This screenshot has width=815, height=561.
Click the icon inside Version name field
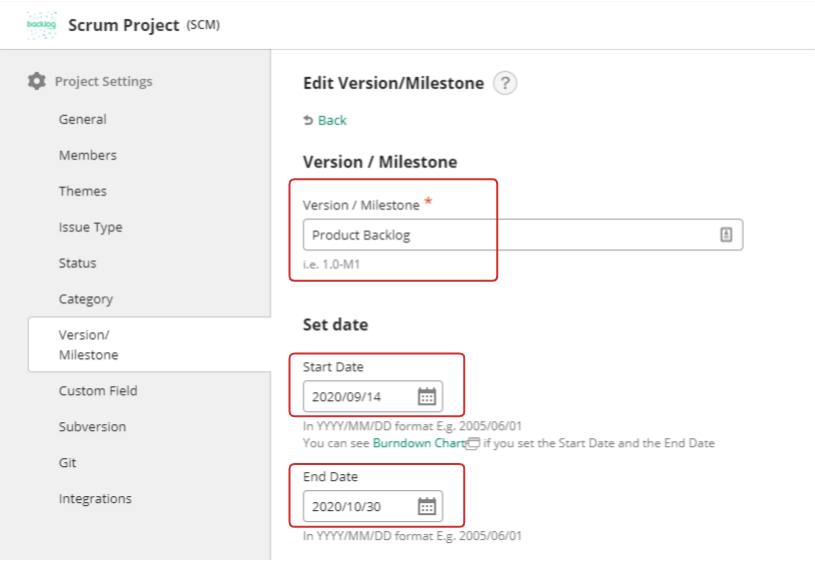click(726, 235)
